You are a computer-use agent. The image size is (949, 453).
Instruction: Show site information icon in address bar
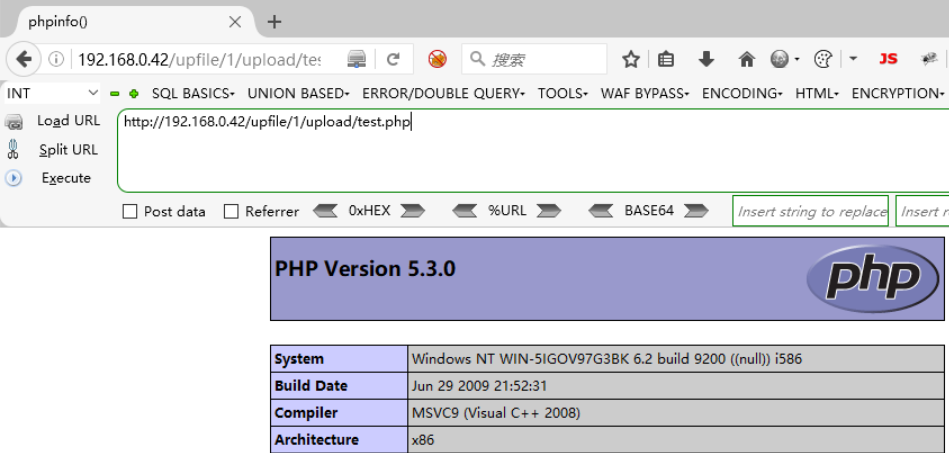[x=56, y=59]
